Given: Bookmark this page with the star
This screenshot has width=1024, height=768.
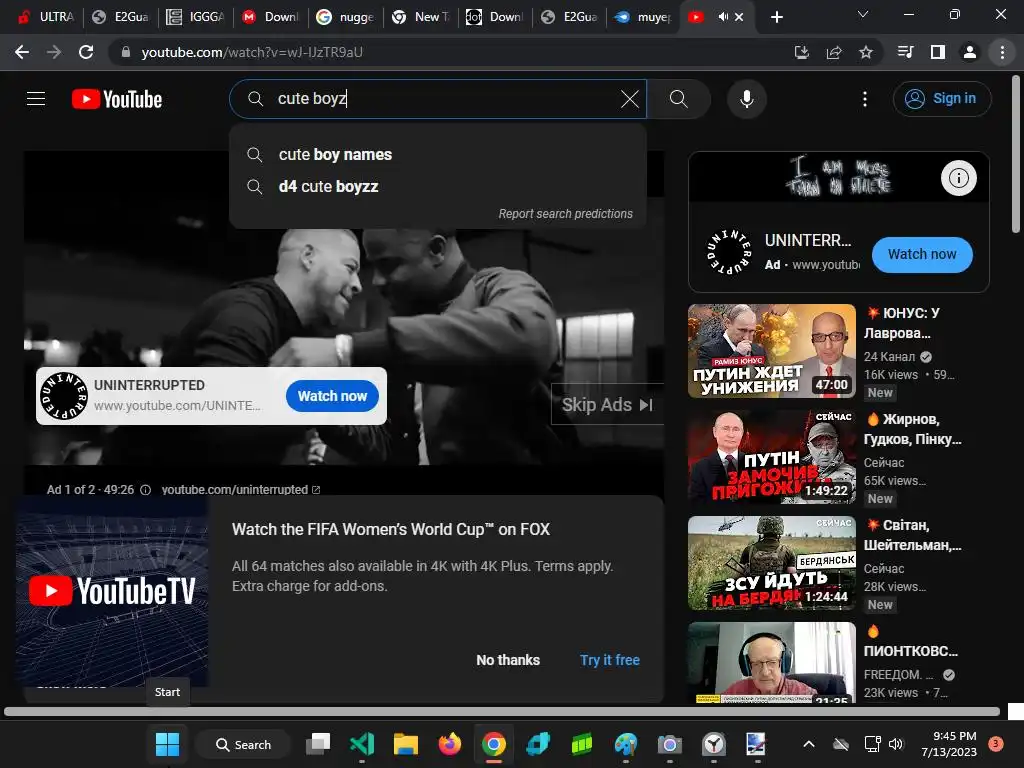Looking at the screenshot, I should click(866, 52).
